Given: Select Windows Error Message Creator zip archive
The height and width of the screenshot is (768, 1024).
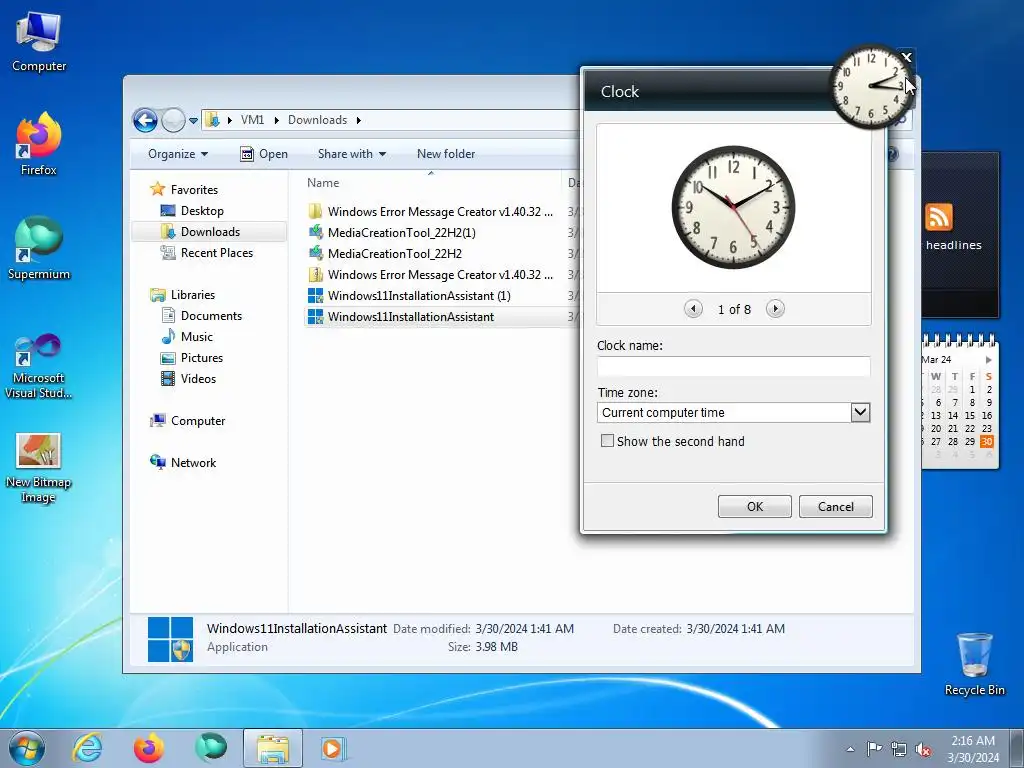Looking at the screenshot, I should [x=440, y=275].
